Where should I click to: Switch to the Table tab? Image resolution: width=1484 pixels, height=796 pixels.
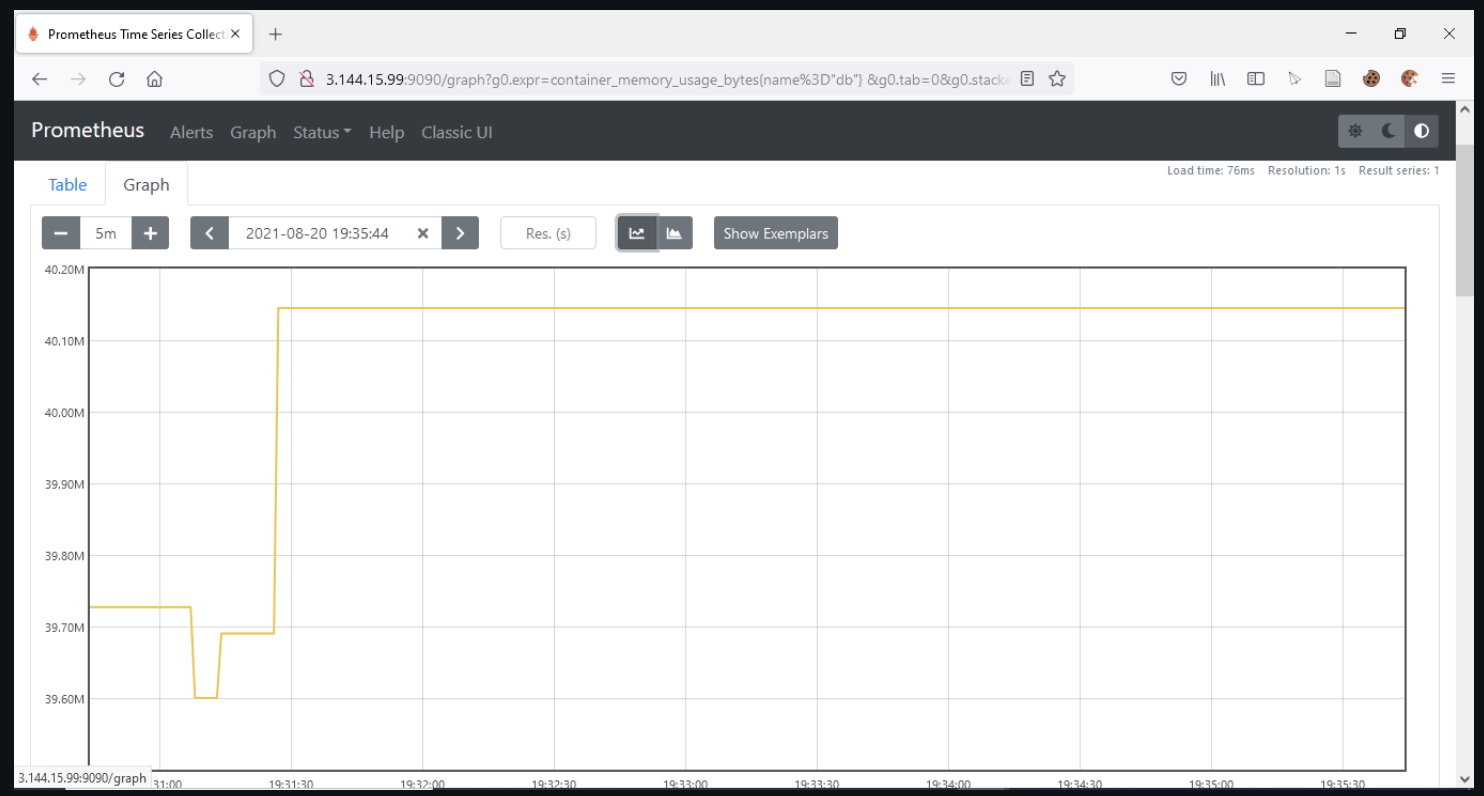point(68,184)
